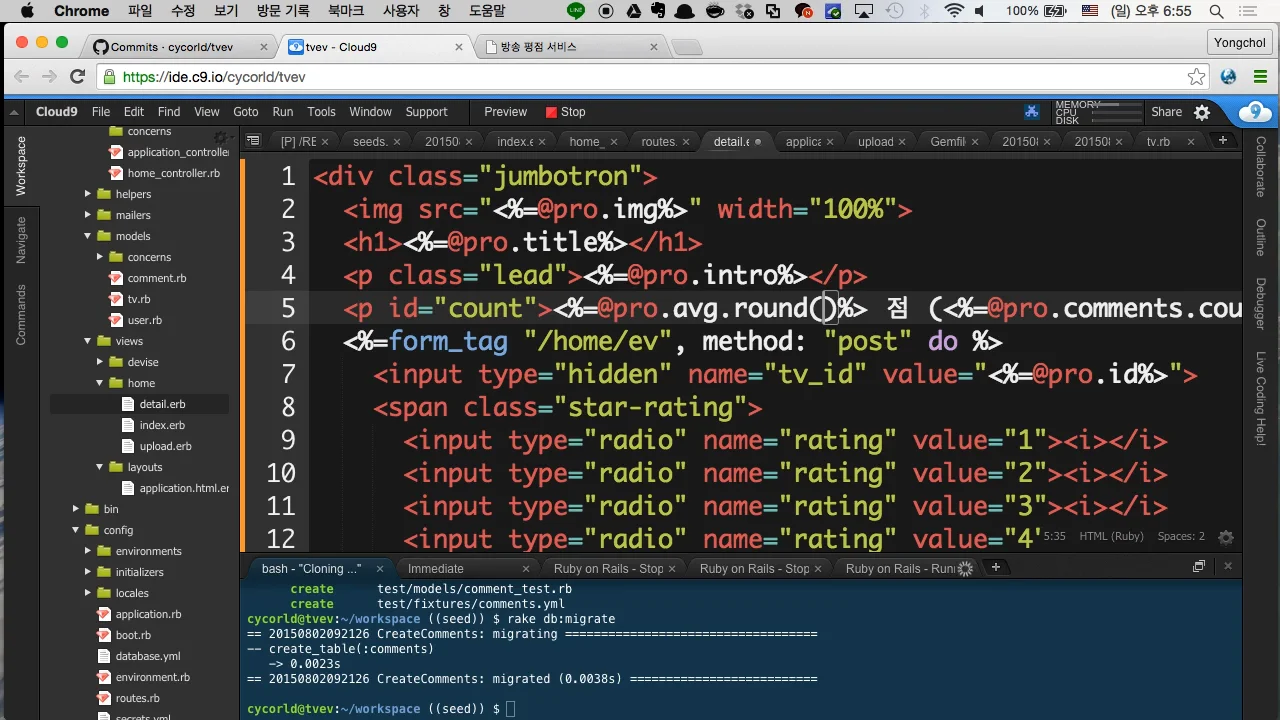1280x720 pixels.
Task: Click the Chrome address bar
Action: point(642,77)
